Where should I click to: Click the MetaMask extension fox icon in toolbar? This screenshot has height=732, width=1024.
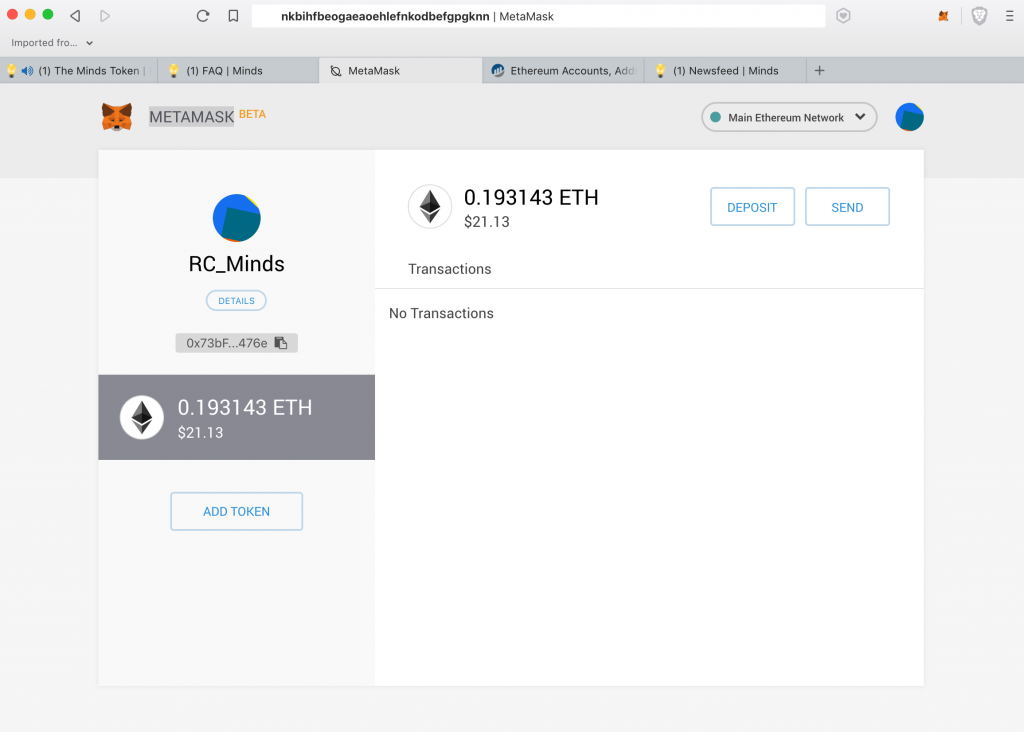(943, 16)
